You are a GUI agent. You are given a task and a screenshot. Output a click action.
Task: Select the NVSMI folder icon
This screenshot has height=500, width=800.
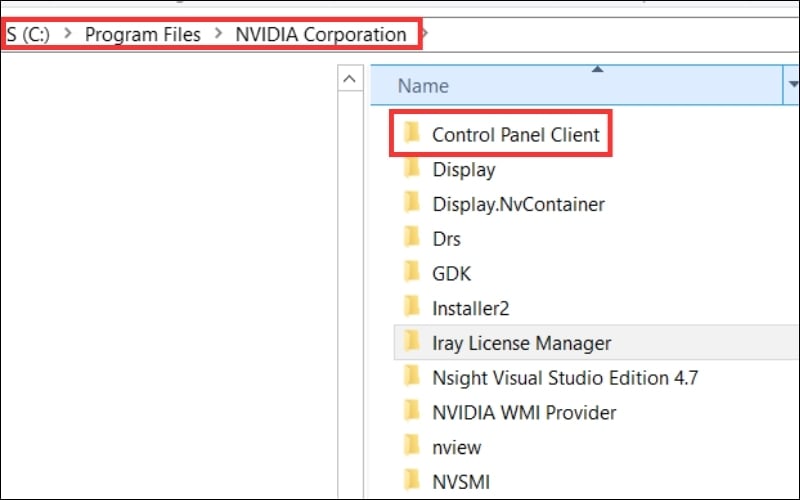[410, 480]
